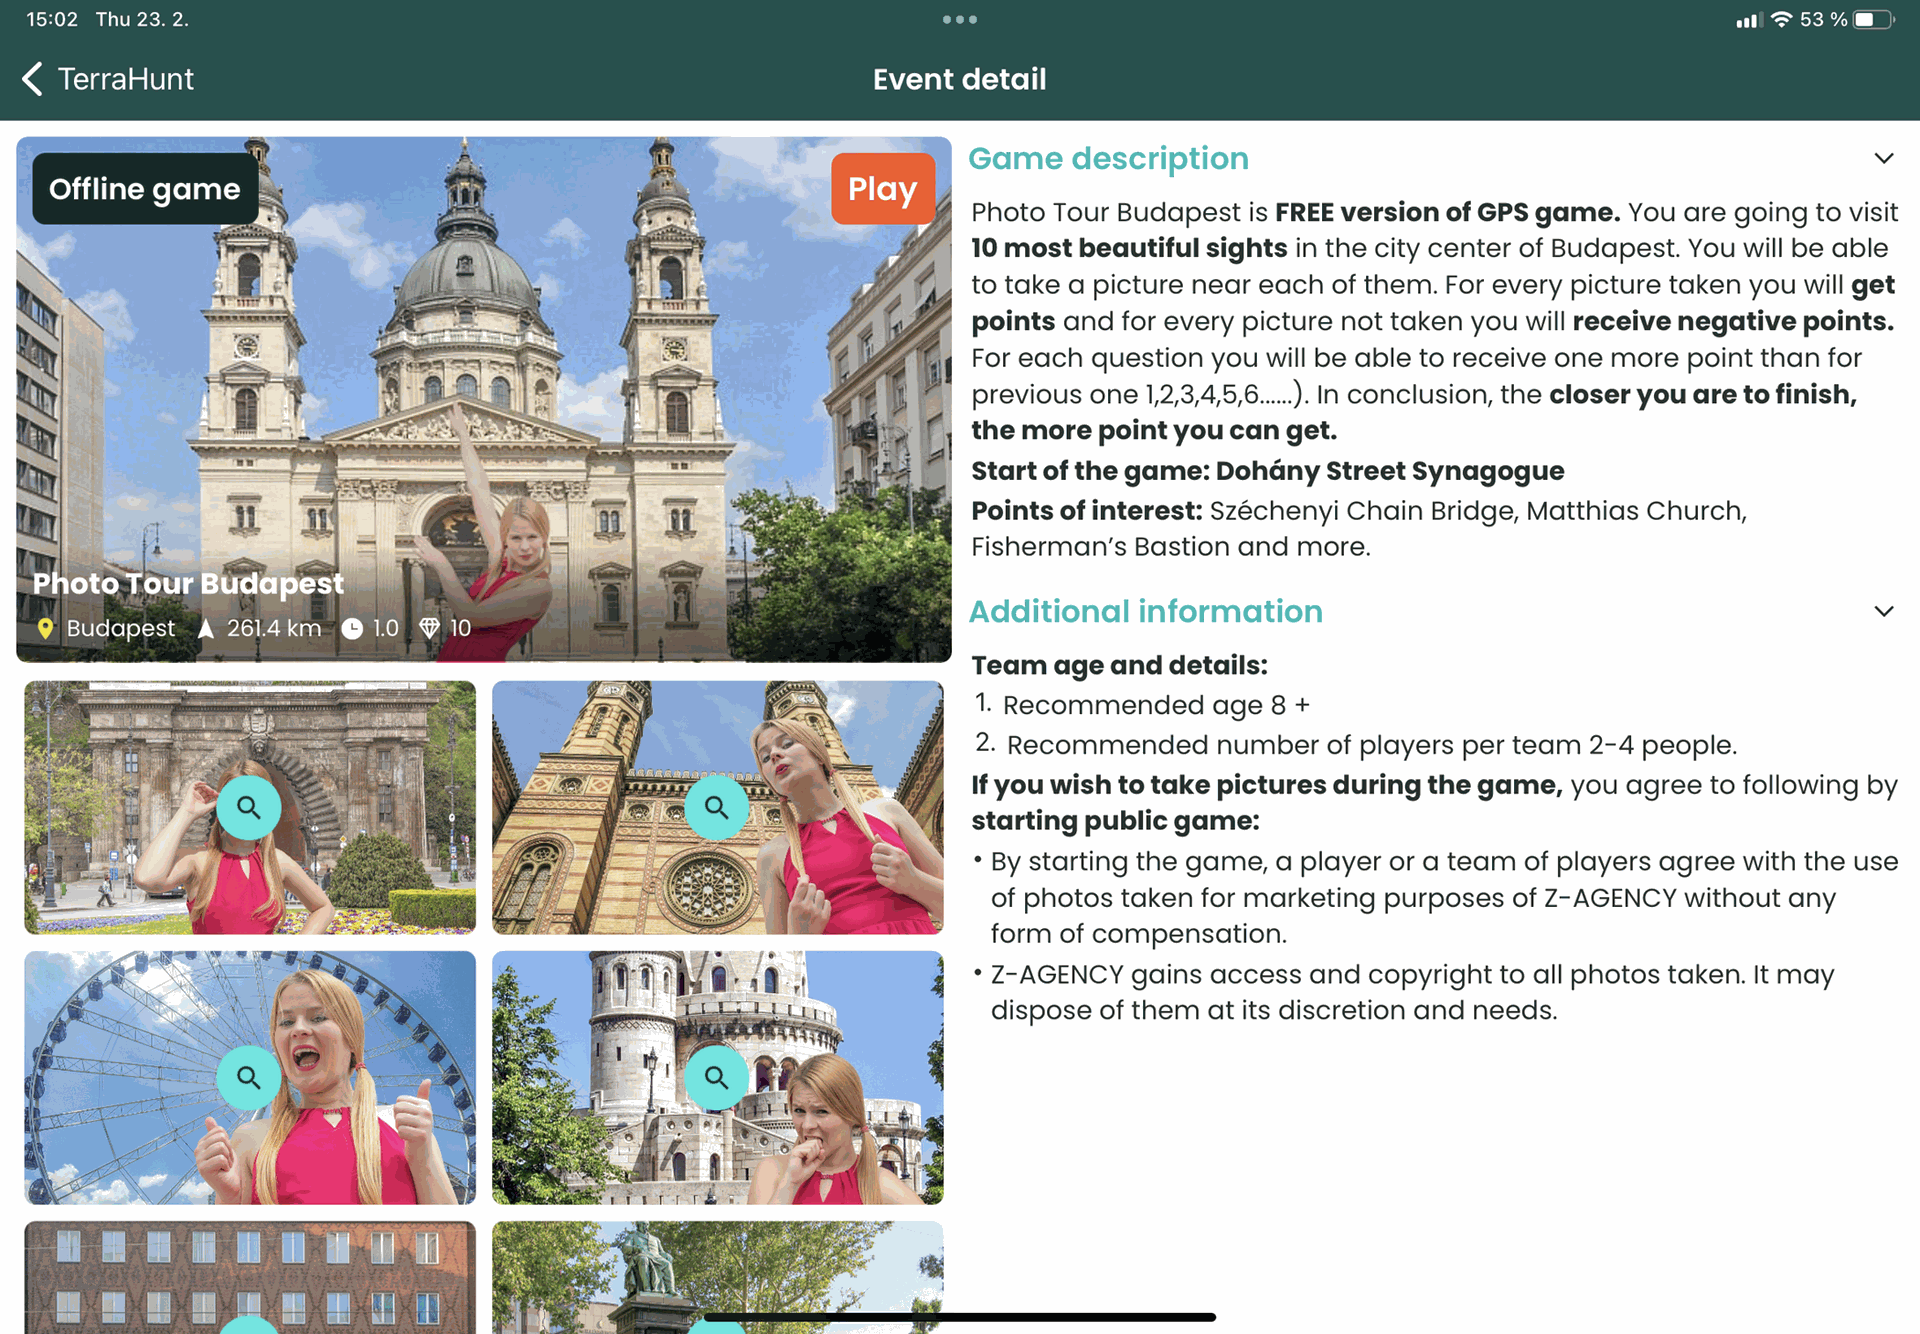Tap the battery status icon
This screenshot has width=1920, height=1334.
coord(1873,19)
